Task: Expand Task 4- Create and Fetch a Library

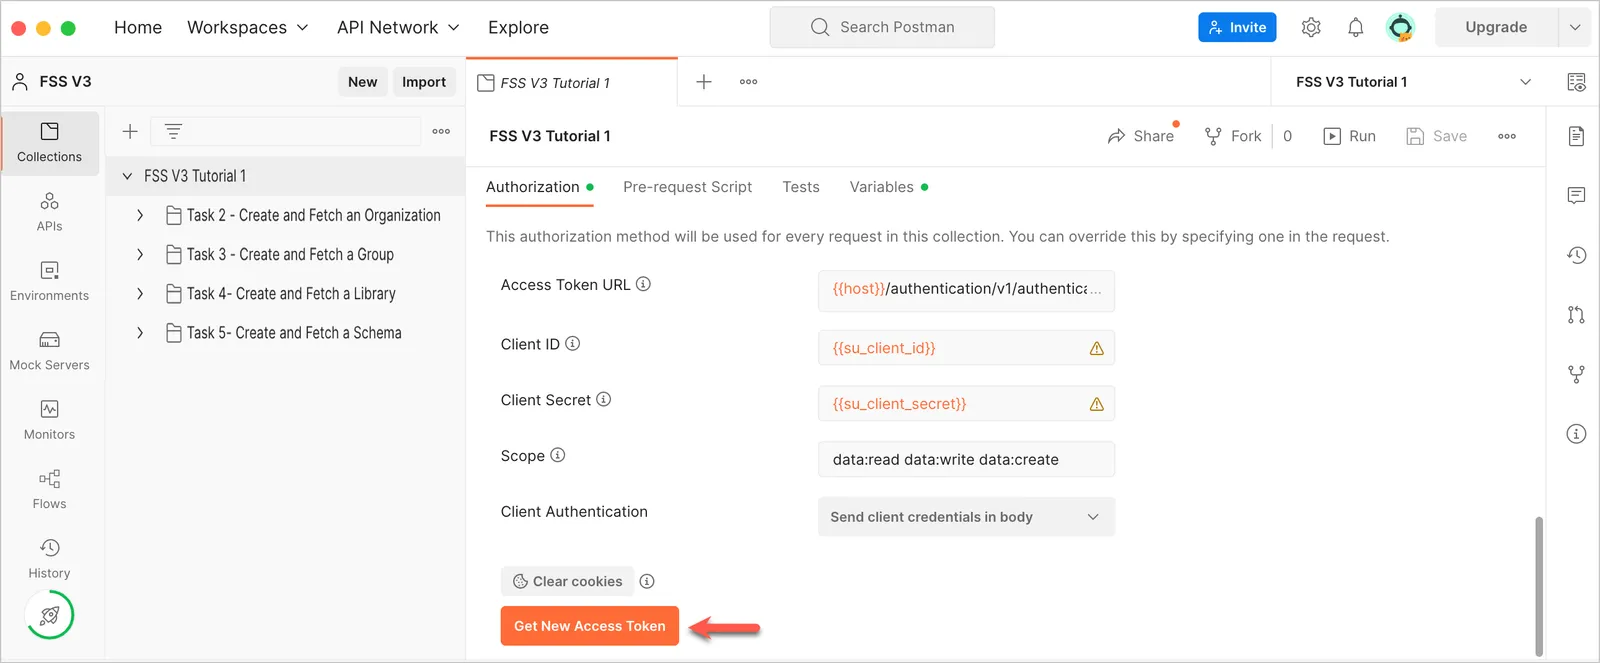Action: pos(139,293)
